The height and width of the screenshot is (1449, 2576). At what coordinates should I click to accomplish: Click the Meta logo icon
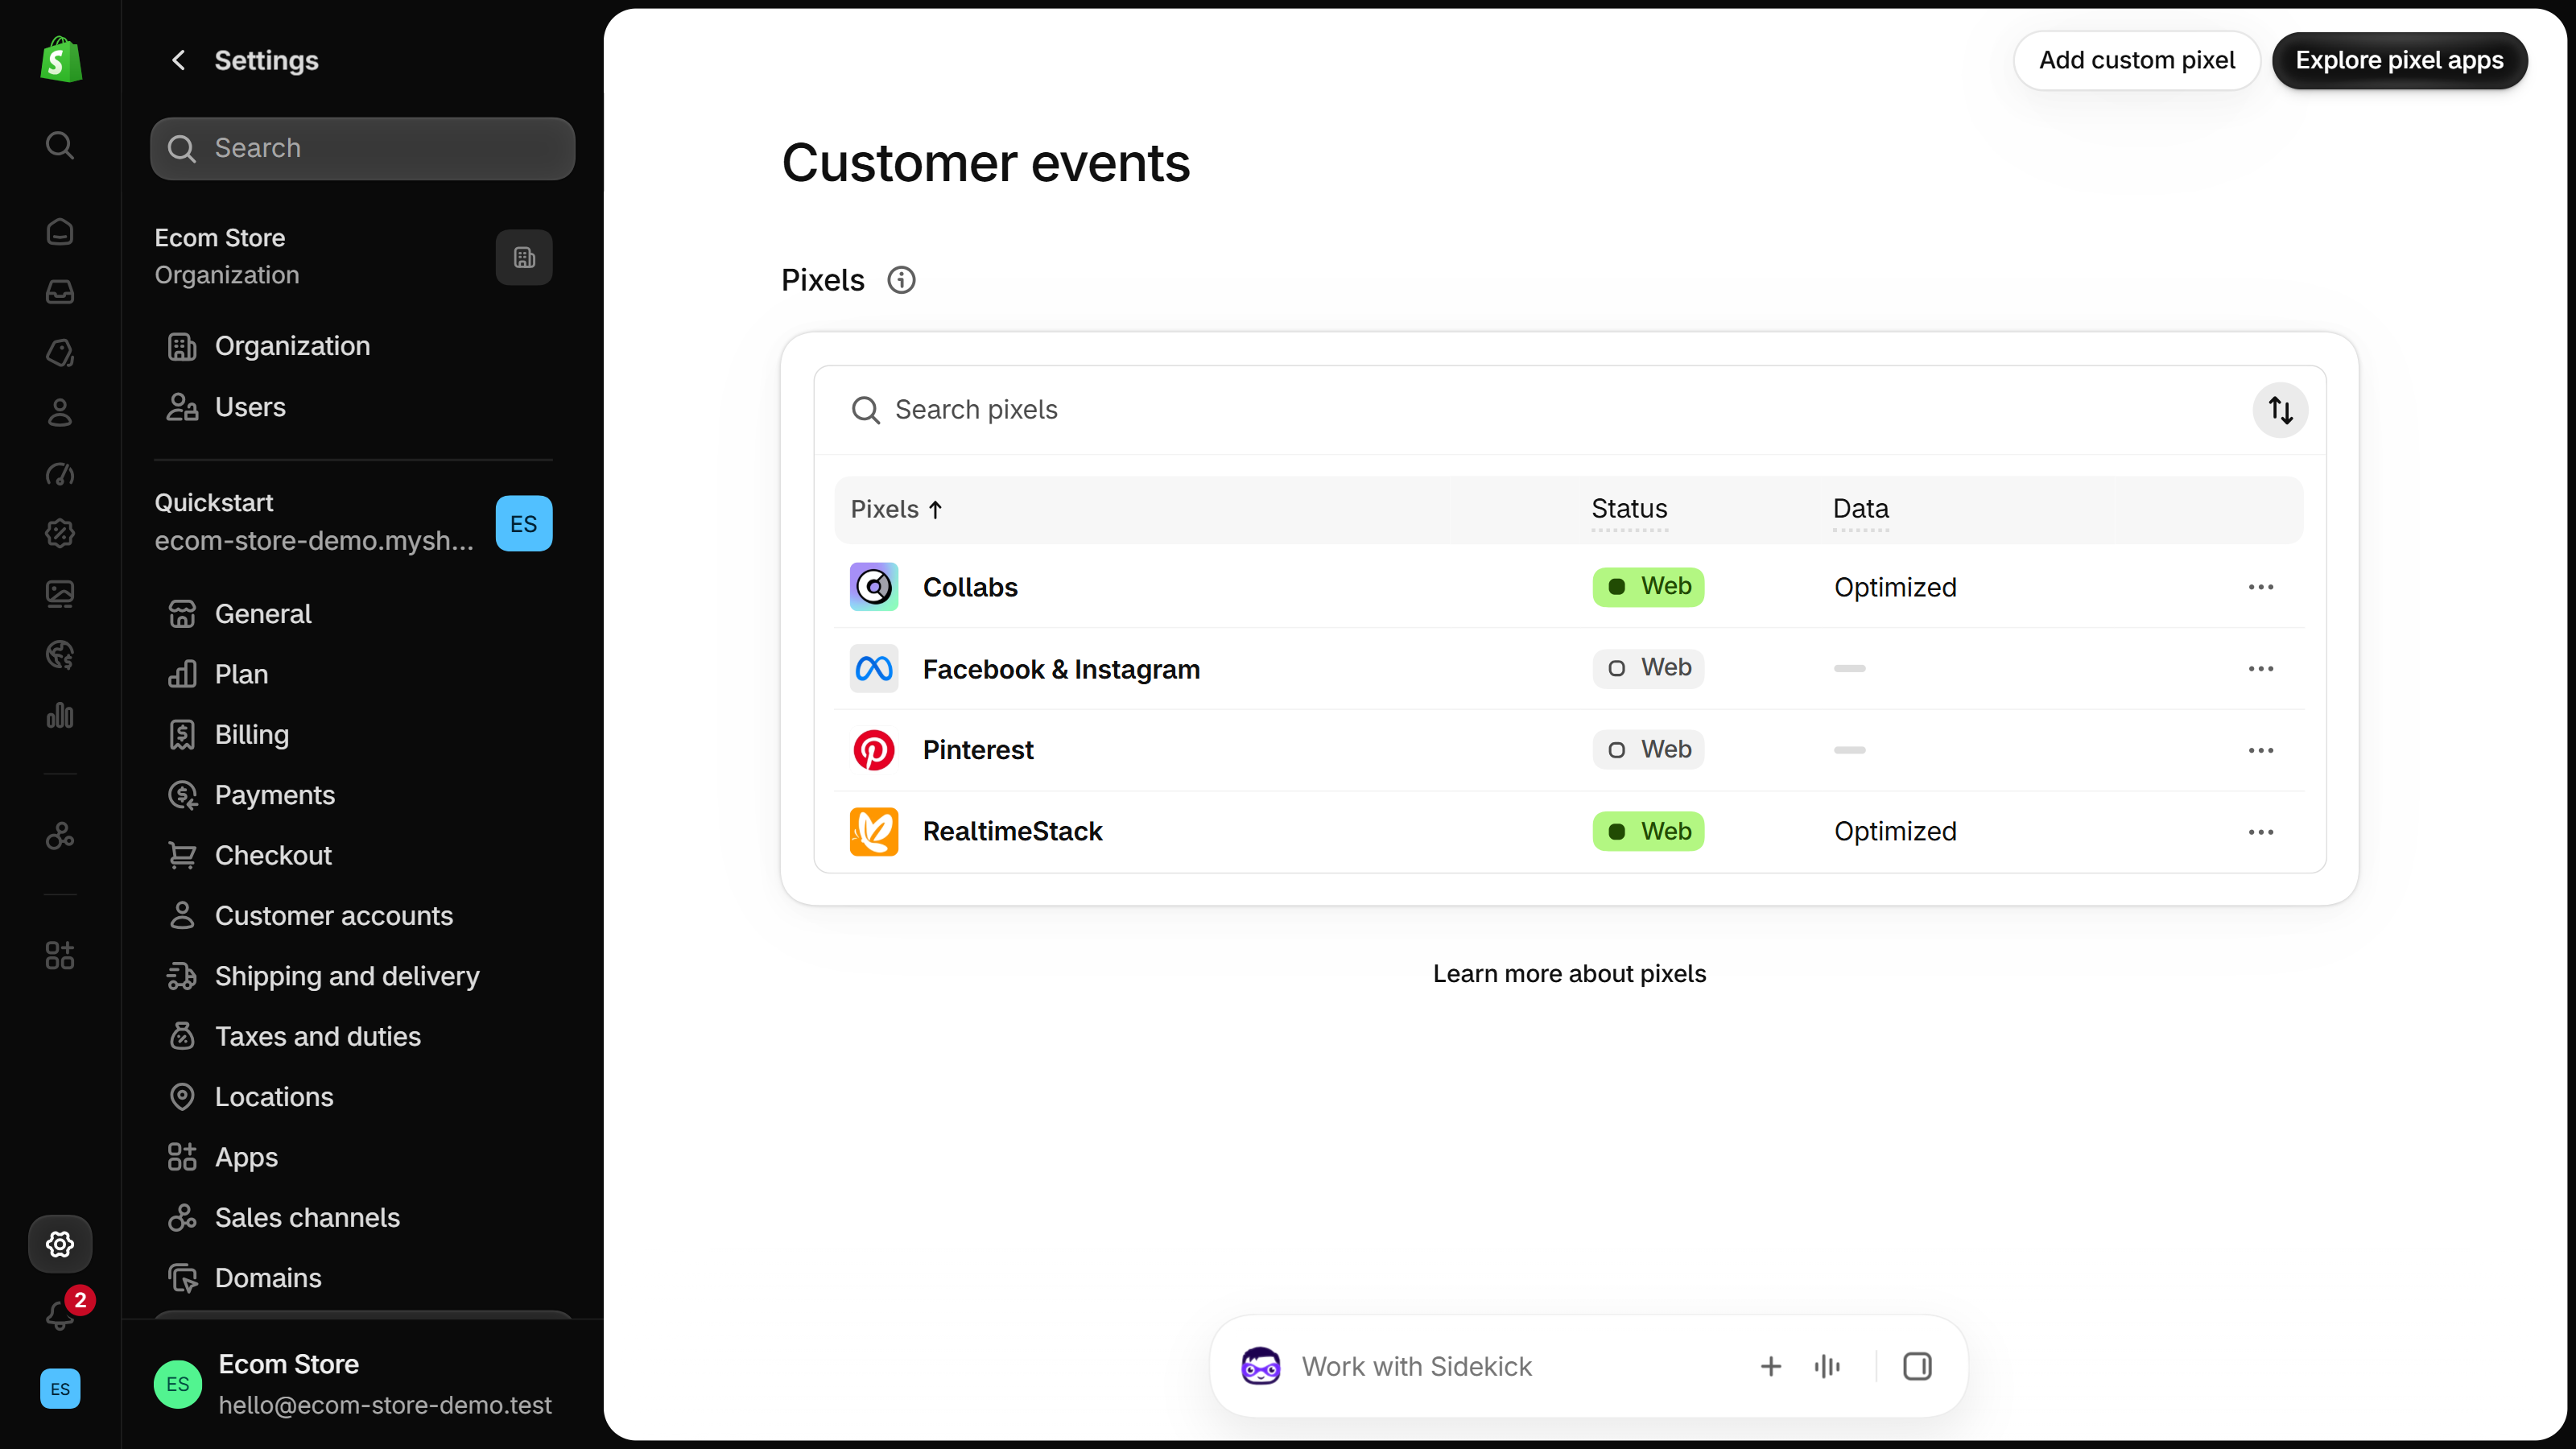[874, 669]
